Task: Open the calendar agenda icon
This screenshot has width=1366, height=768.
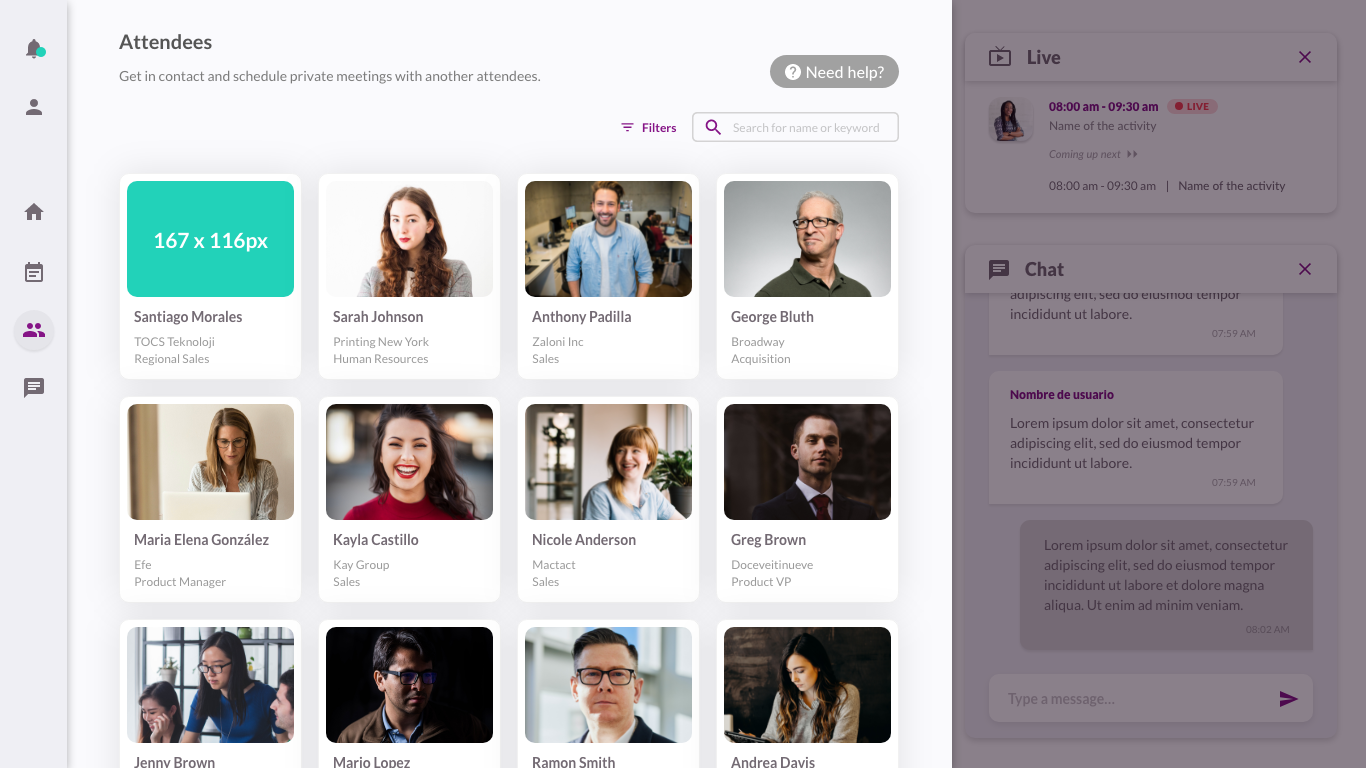Action: coord(34,272)
